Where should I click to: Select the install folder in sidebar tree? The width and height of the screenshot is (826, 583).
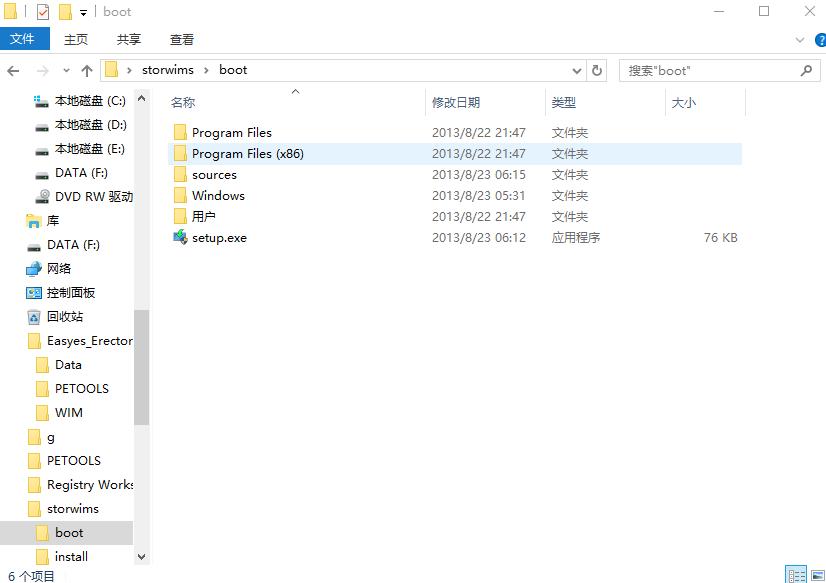[72, 556]
